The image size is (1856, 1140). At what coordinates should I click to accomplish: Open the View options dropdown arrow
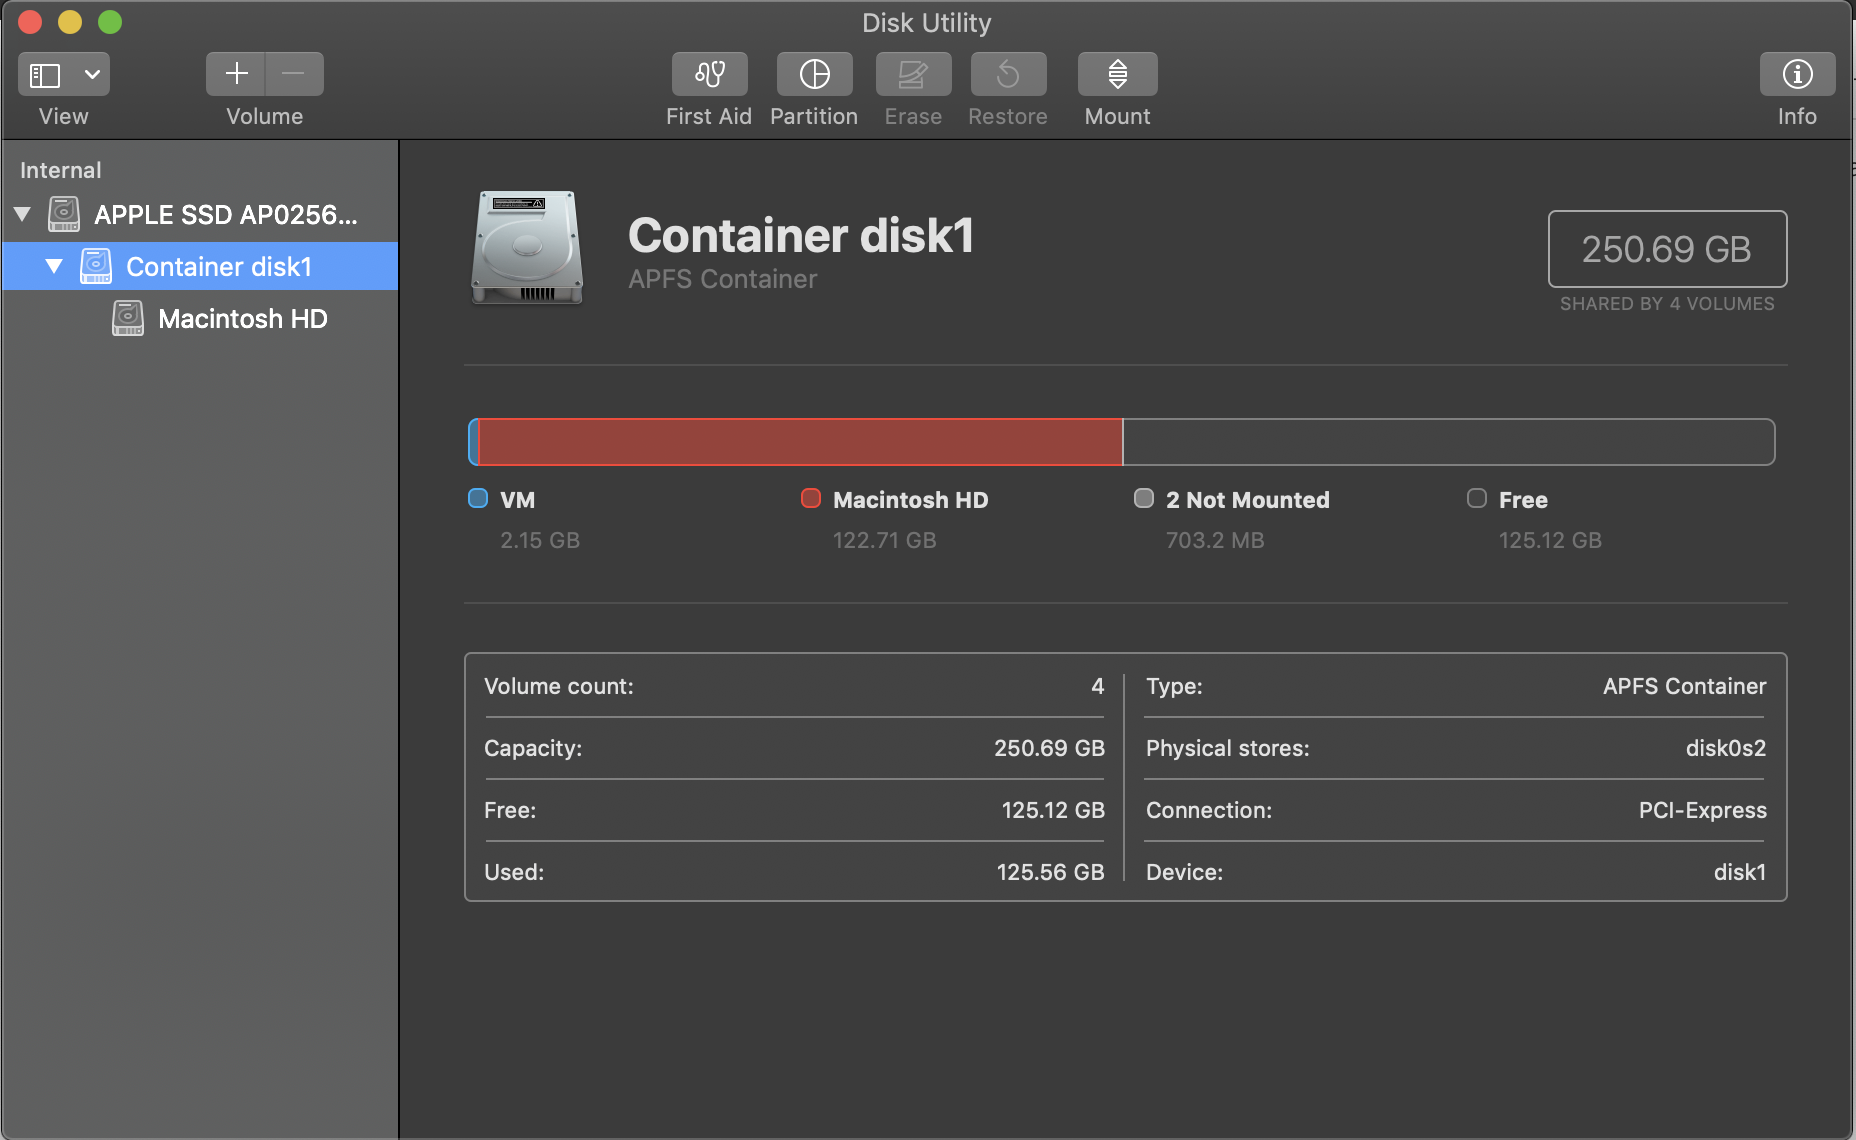(x=92, y=74)
